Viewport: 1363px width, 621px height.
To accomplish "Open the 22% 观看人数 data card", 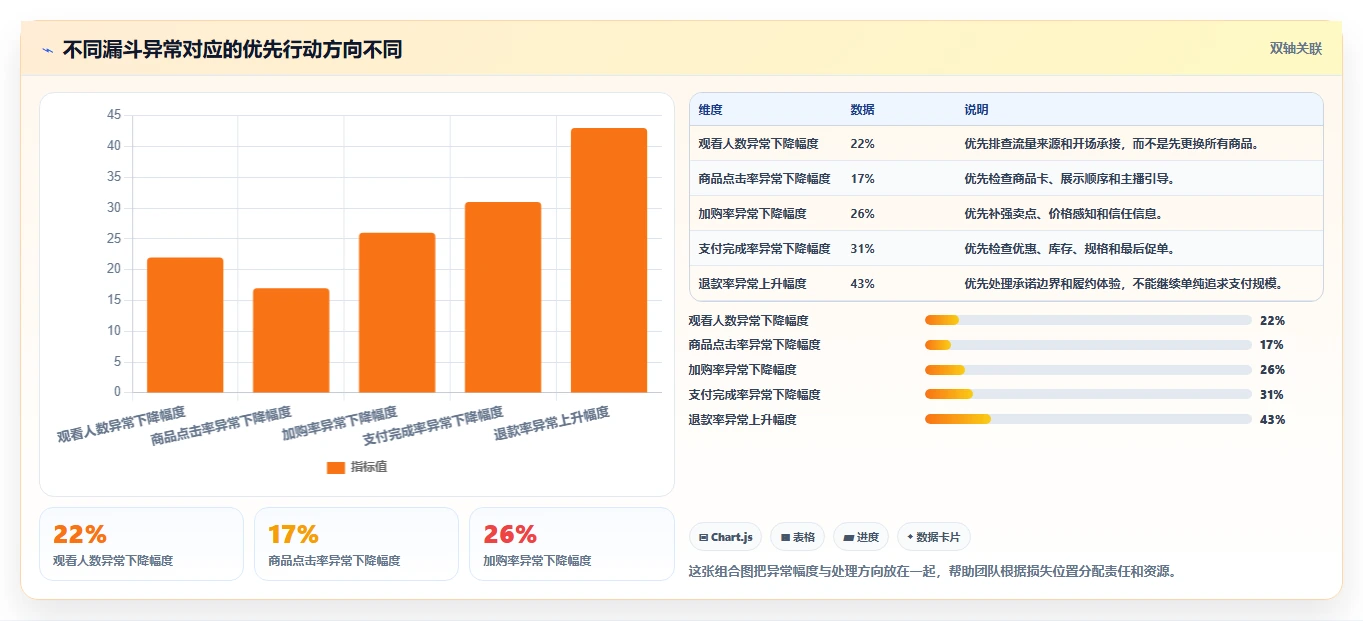I will click(x=141, y=544).
